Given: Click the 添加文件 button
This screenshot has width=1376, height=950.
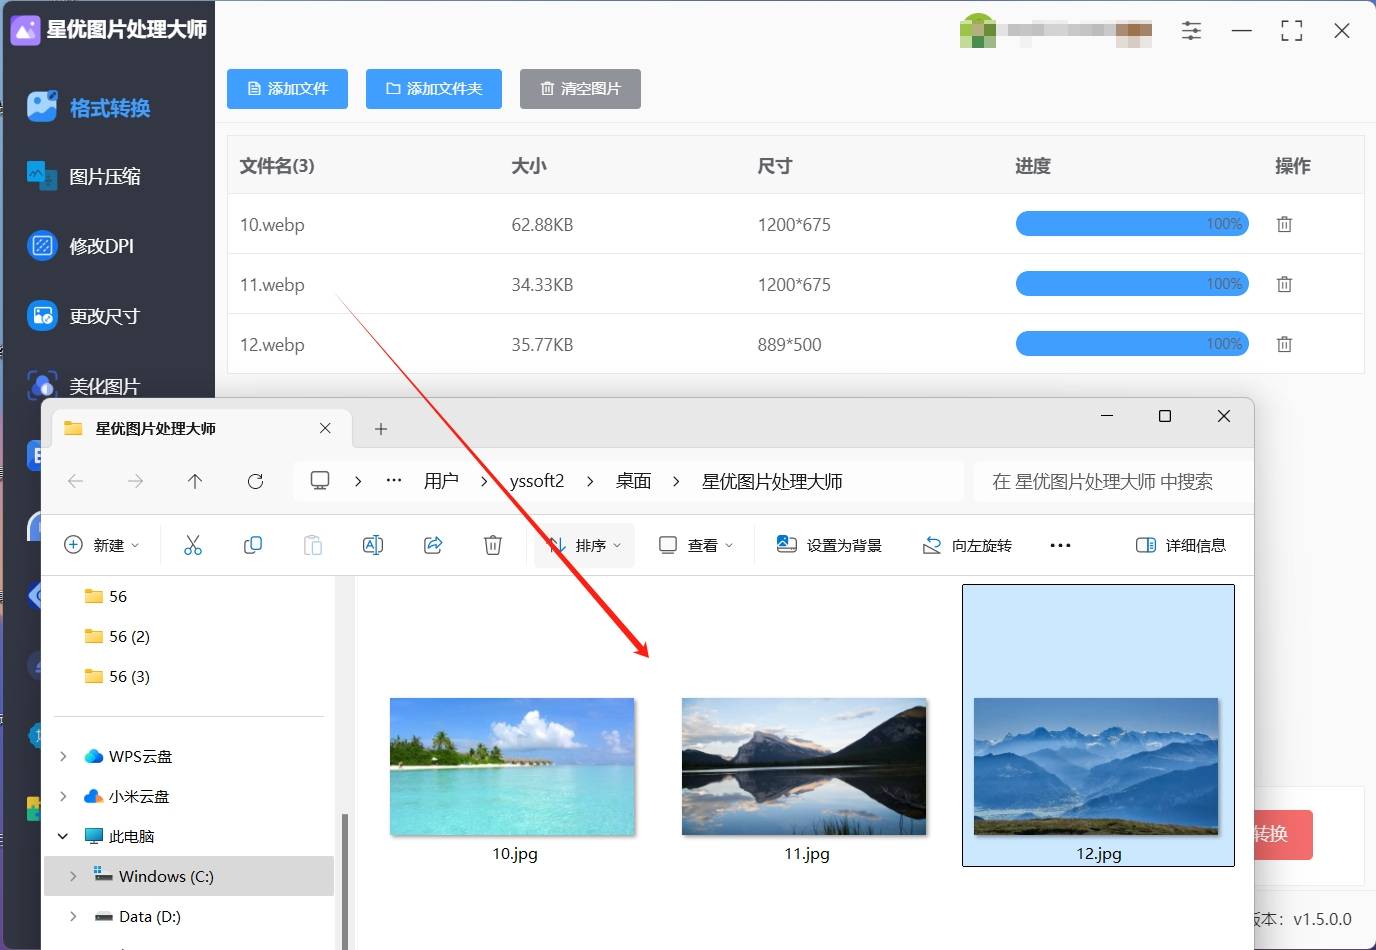Looking at the screenshot, I should 287,89.
